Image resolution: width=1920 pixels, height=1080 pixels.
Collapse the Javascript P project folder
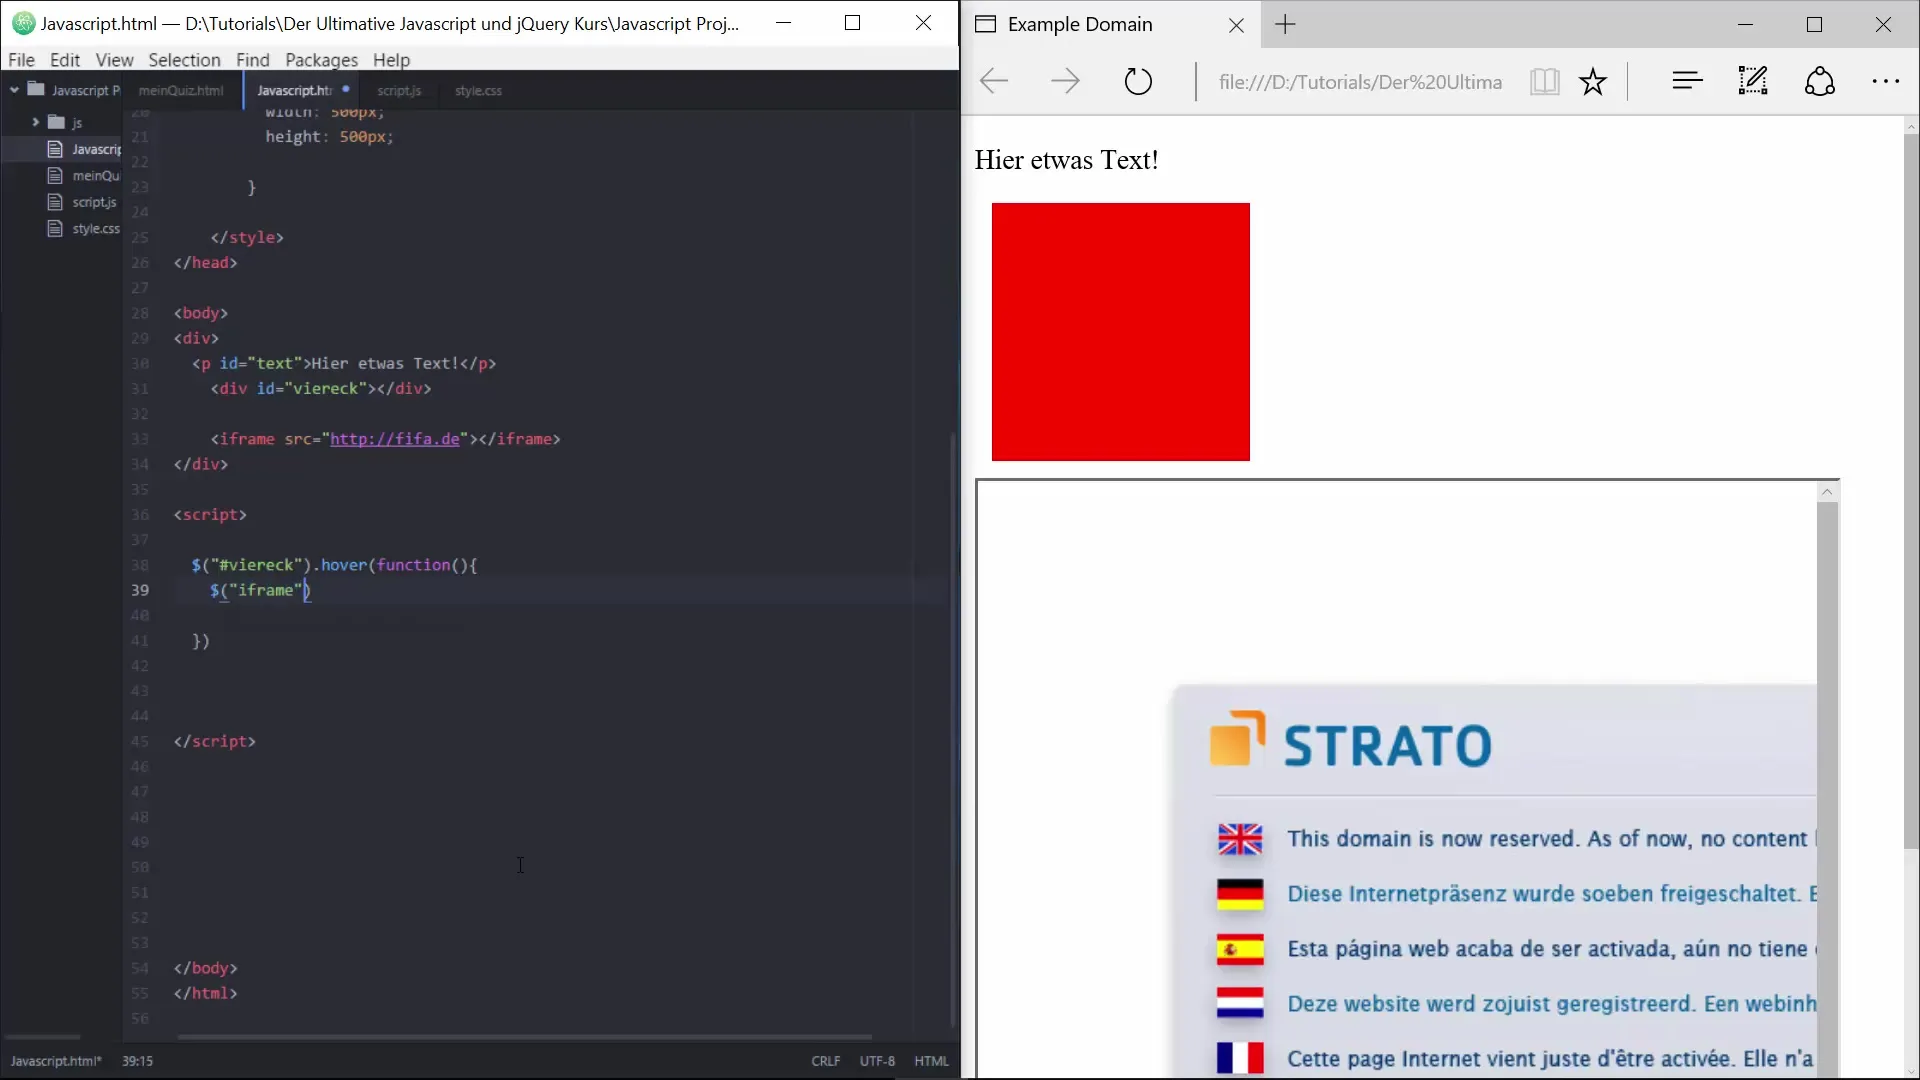tap(15, 90)
